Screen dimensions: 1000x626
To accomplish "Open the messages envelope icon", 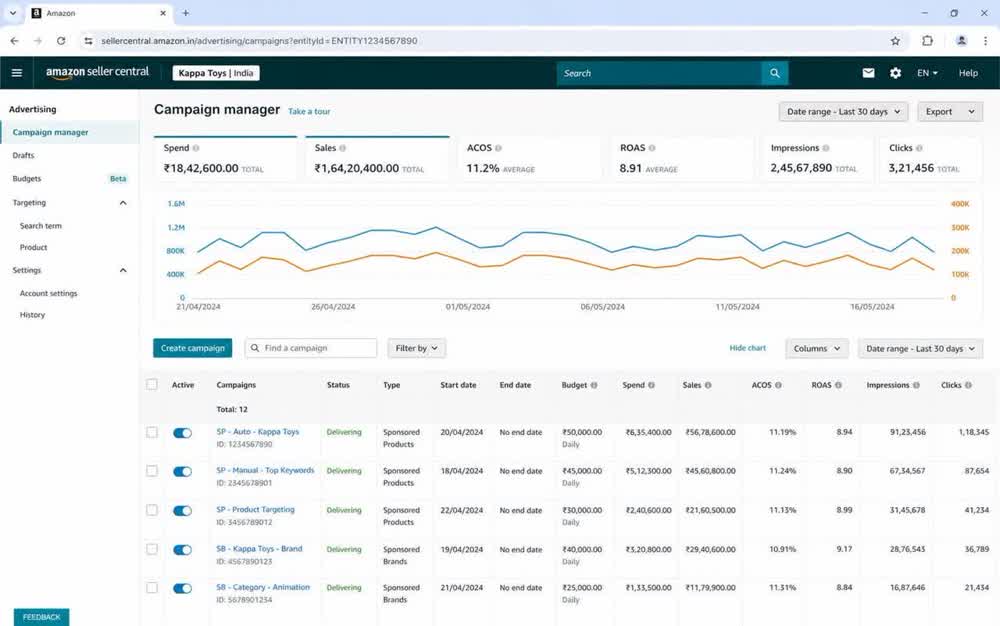I will coord(868,73).
